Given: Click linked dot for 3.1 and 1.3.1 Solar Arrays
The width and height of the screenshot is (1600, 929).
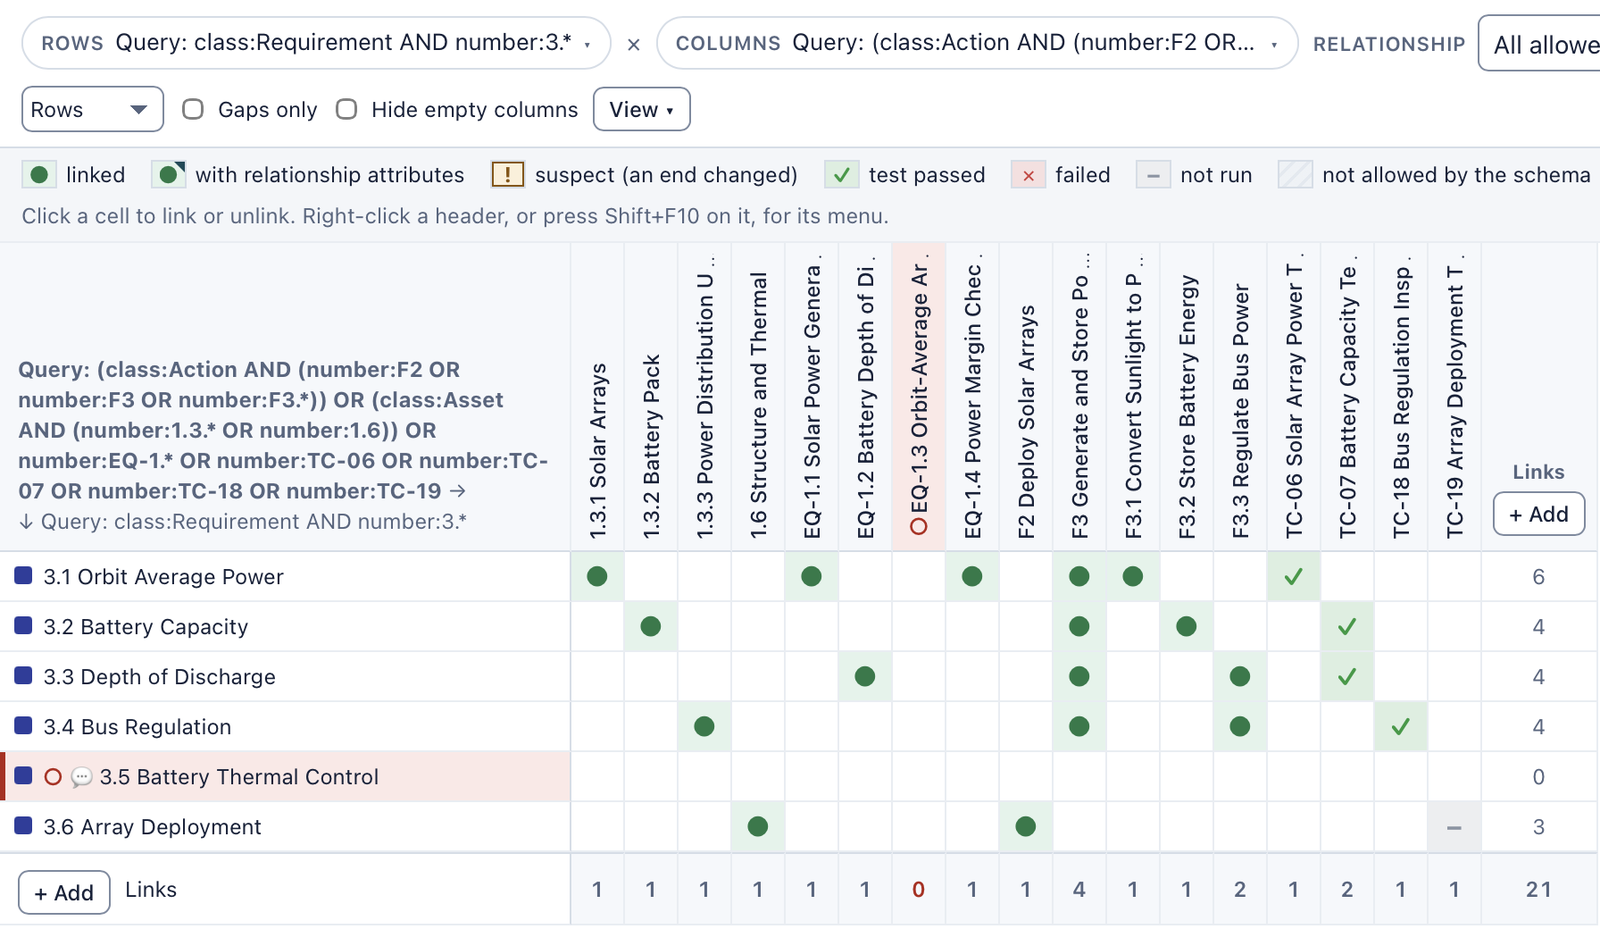Looking at the screenshot, I should [x=597, y=576].
